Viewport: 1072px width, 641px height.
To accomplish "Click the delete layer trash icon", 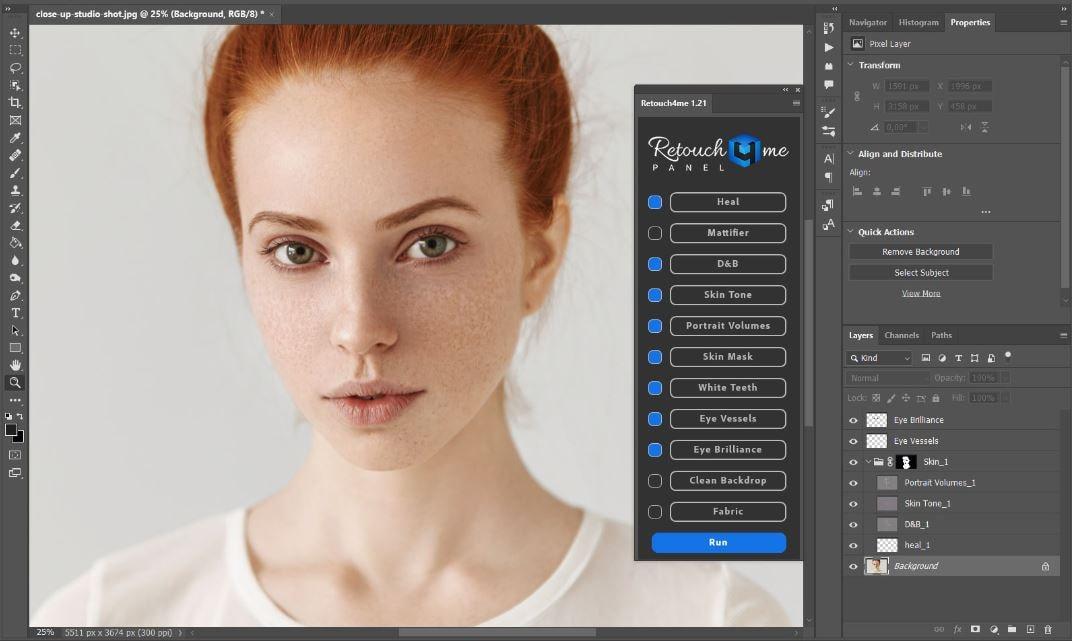I will point(1047,629).
